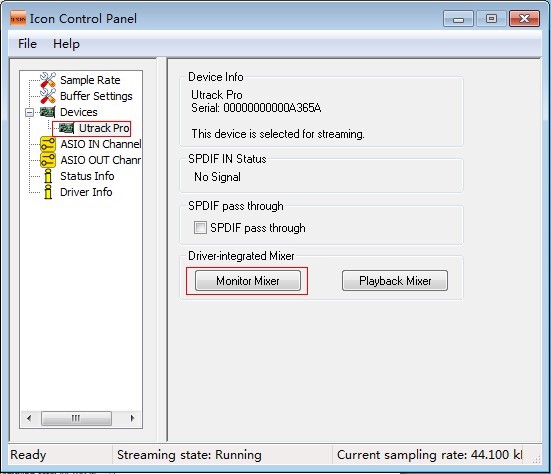Select the Sample Rate label in tree
The height and width of the screenshot is (474, 551).
point(90,80)
